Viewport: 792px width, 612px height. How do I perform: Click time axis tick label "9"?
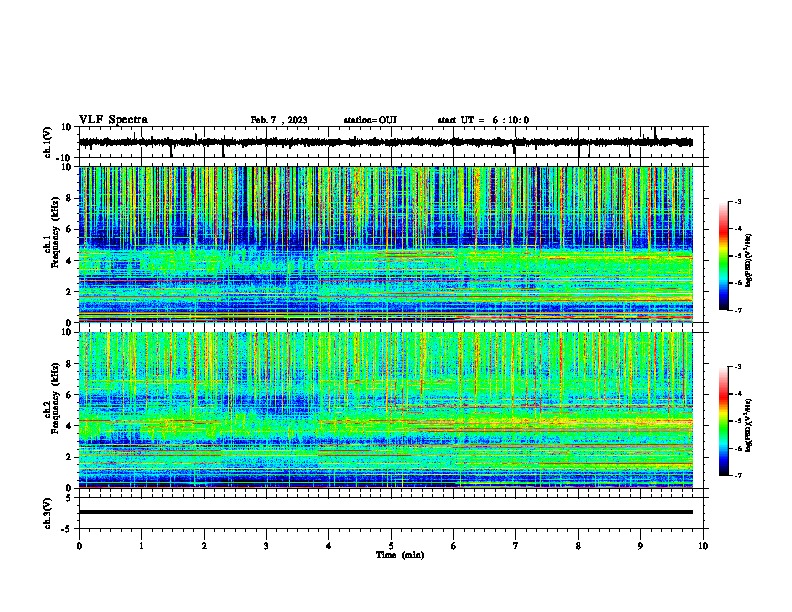tap(640, 546)
